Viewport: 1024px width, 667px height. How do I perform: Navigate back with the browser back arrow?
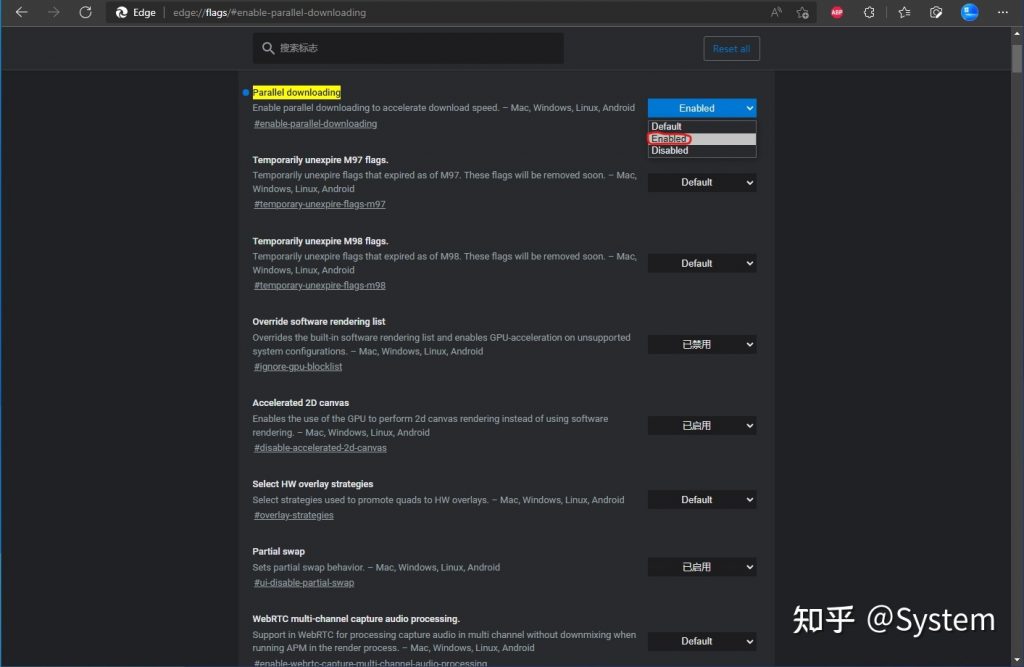pos(22,12)
